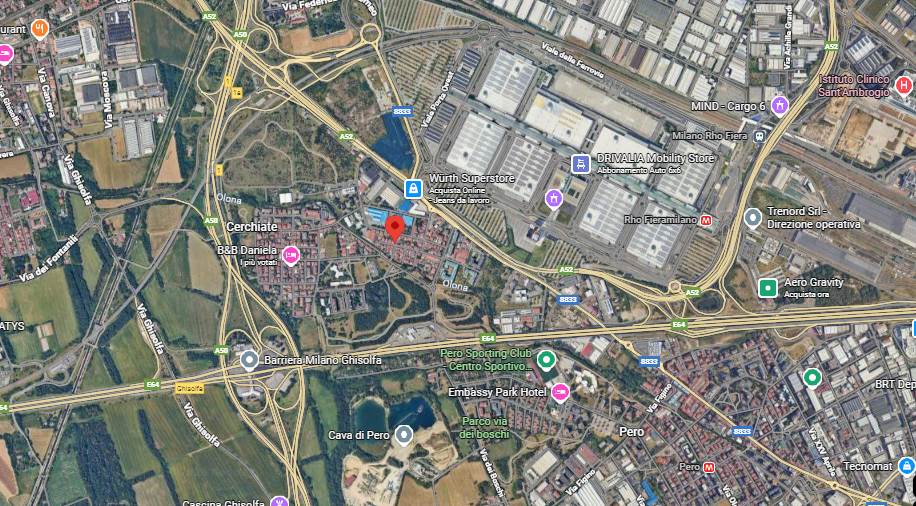Click the Tecnomat shopping bag icon

(x=907, y=466)
